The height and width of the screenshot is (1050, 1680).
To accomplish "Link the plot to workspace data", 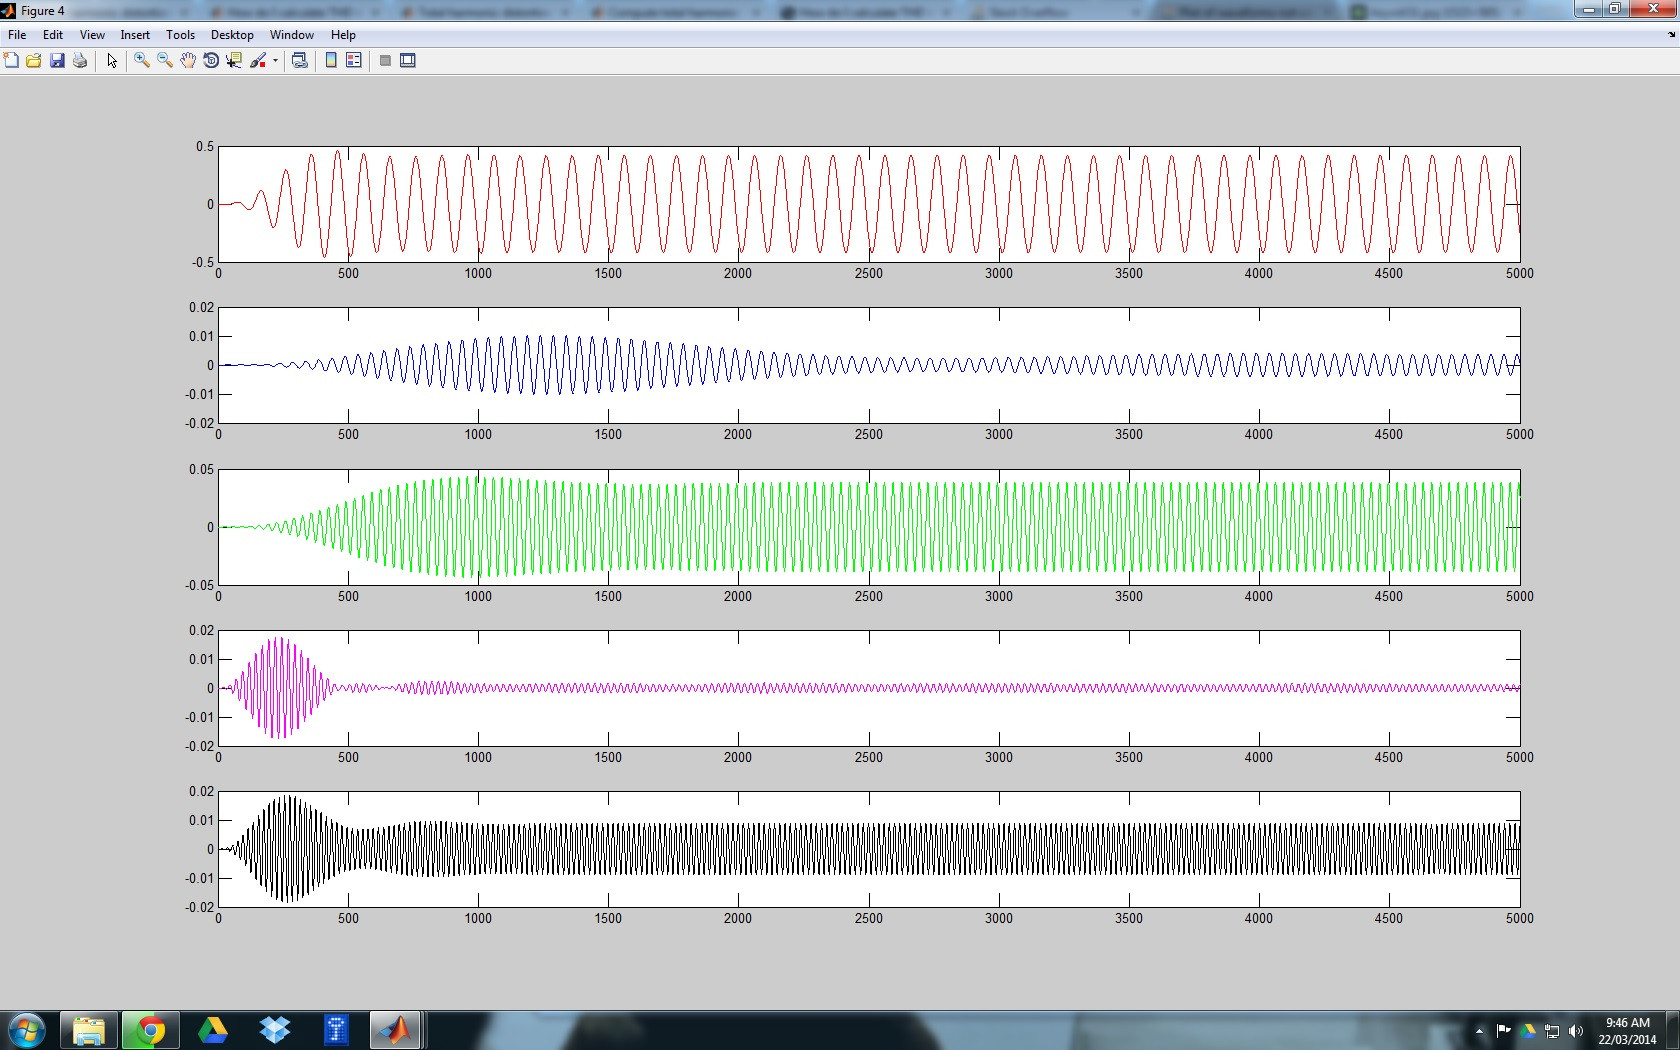I will pos(299,60).
